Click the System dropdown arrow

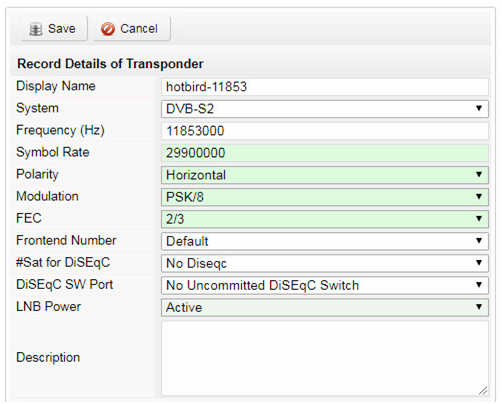479,108
